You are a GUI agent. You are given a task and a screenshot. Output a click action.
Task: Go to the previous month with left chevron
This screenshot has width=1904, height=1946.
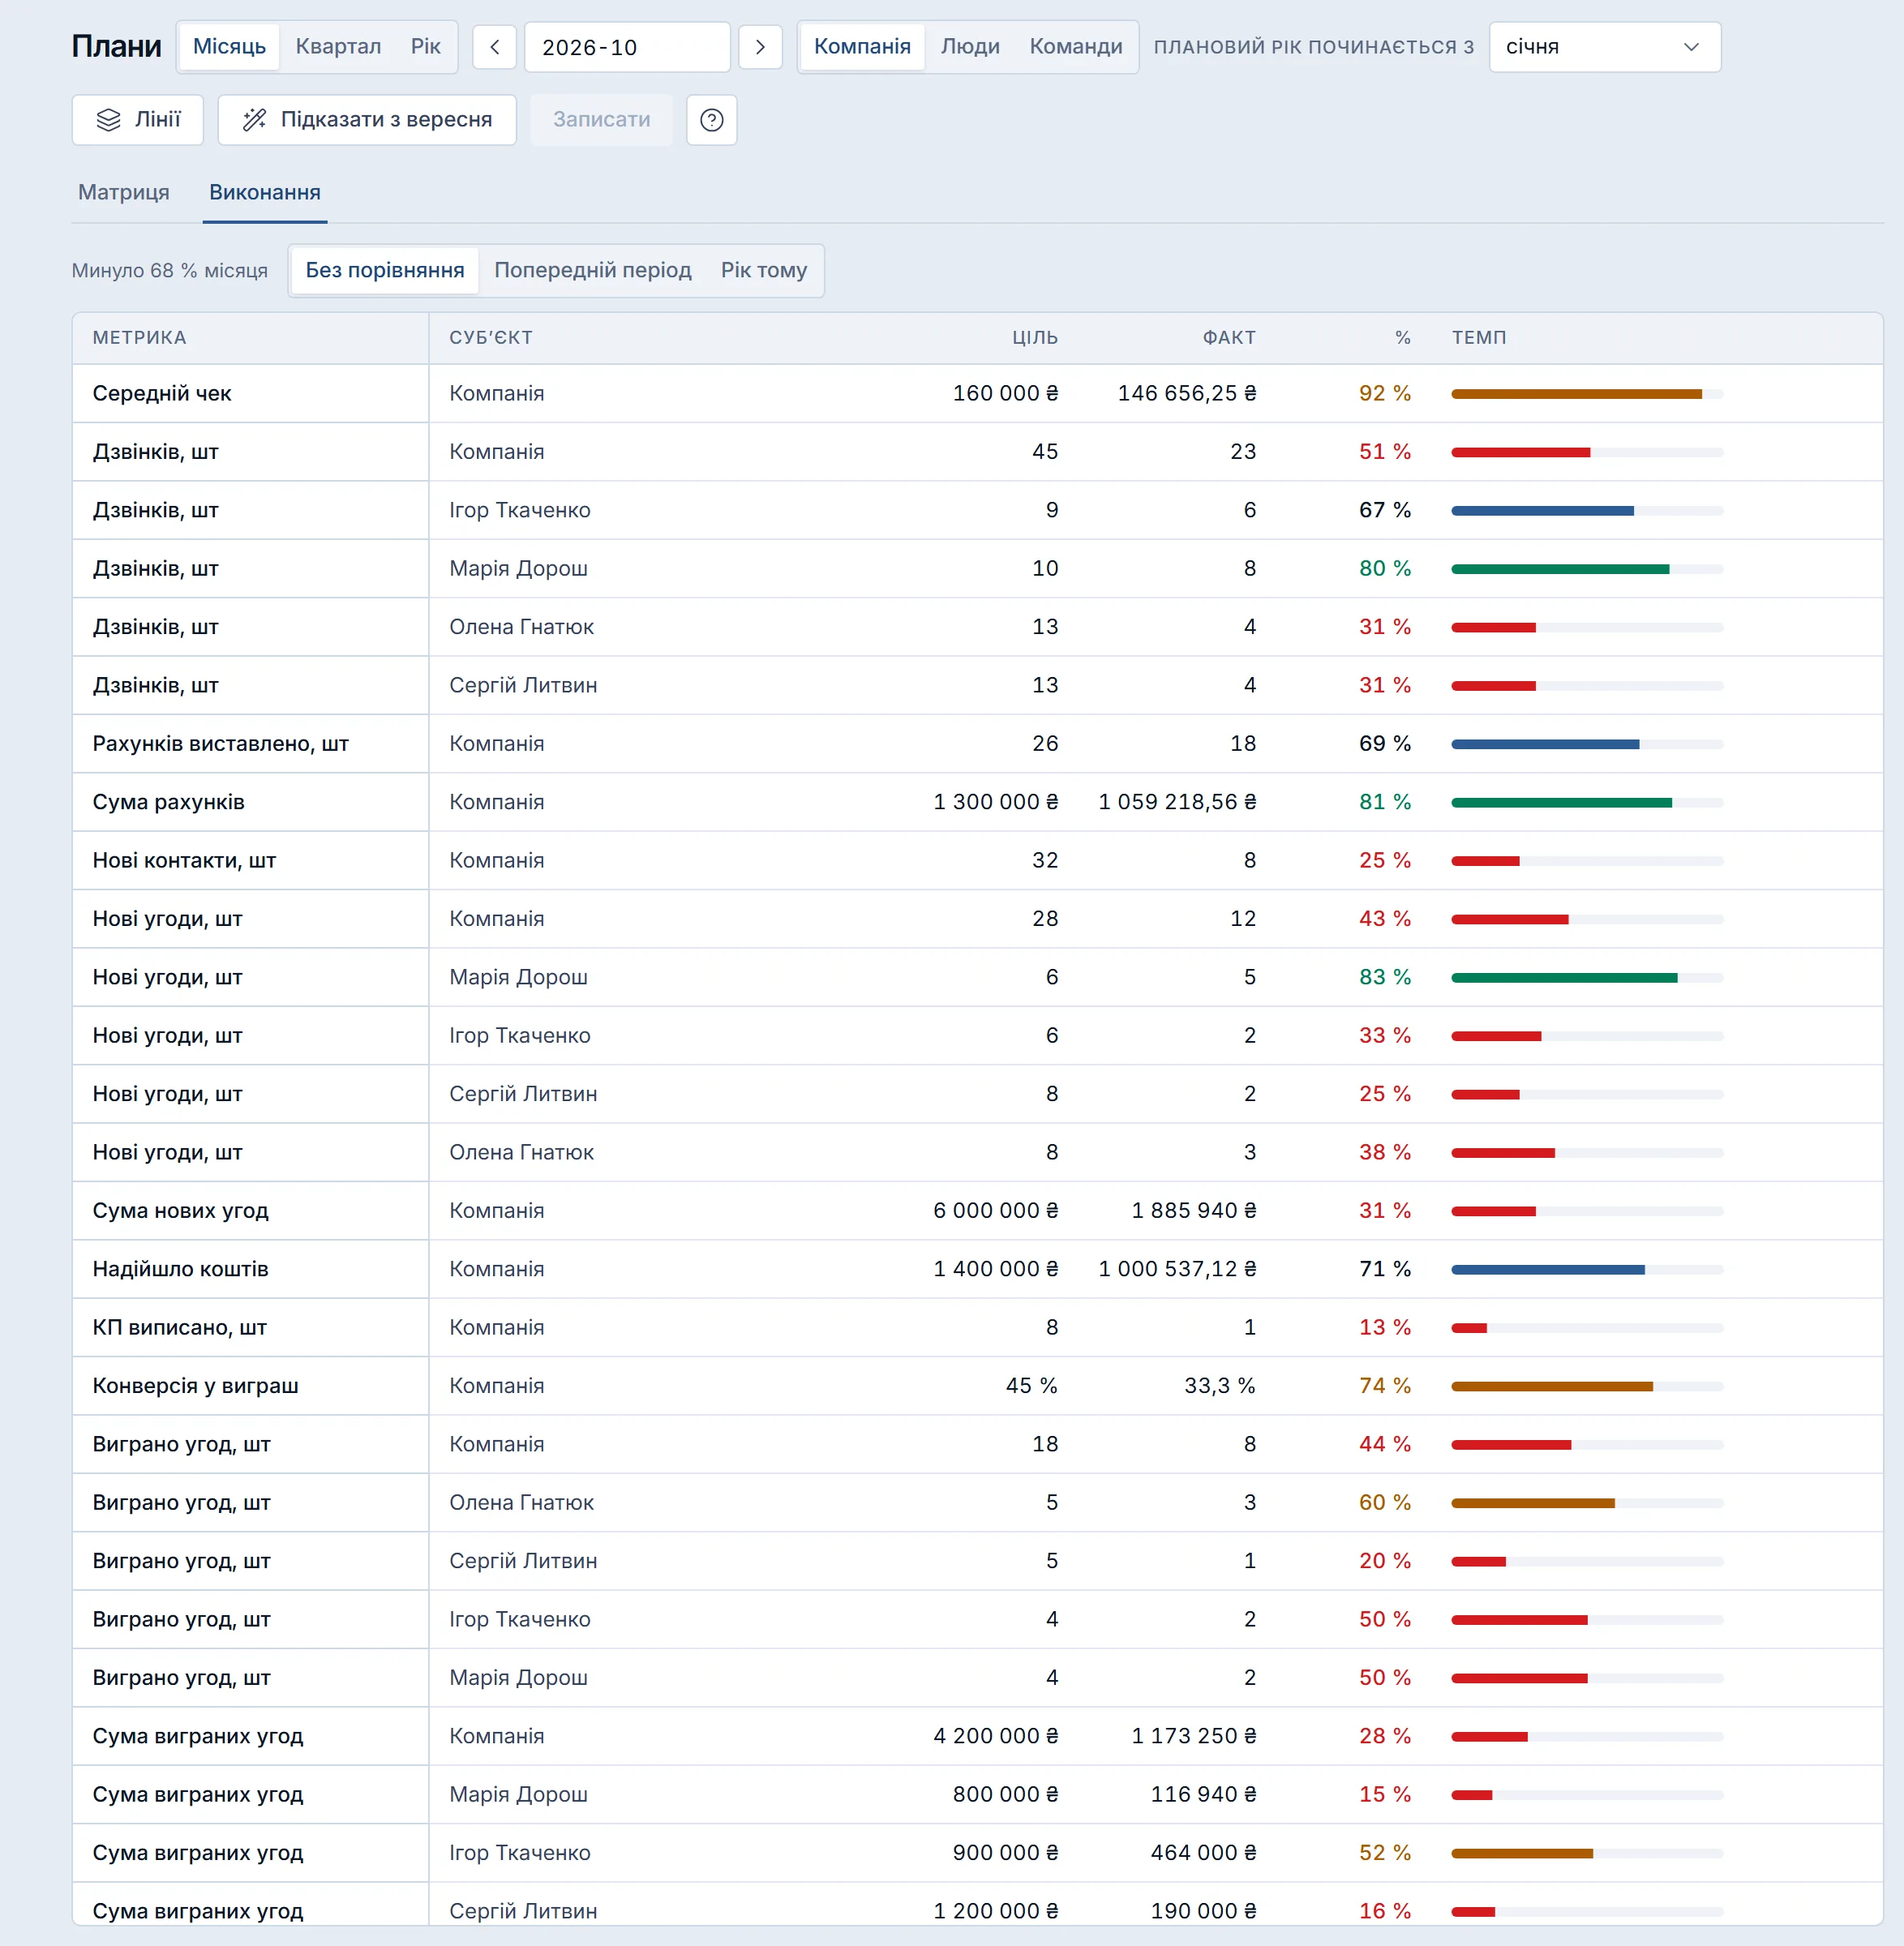point(494,47)
